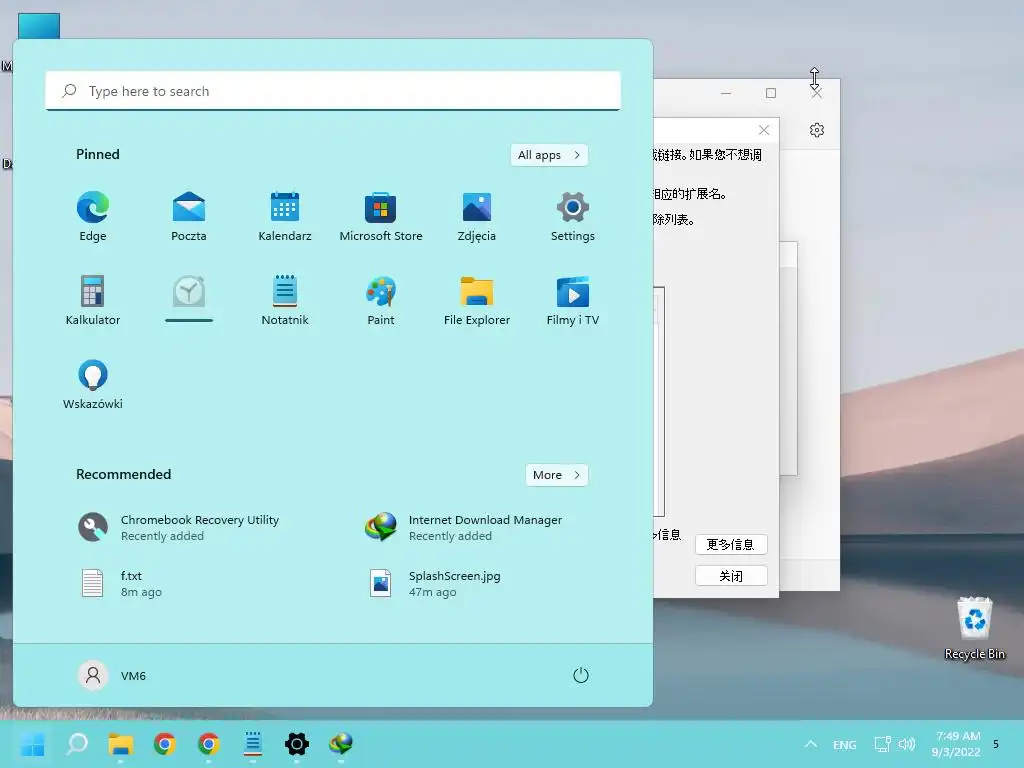Open the Recycle Bin on the desktop
This screenshot has height=768, width=1024.
pos(974,628)
